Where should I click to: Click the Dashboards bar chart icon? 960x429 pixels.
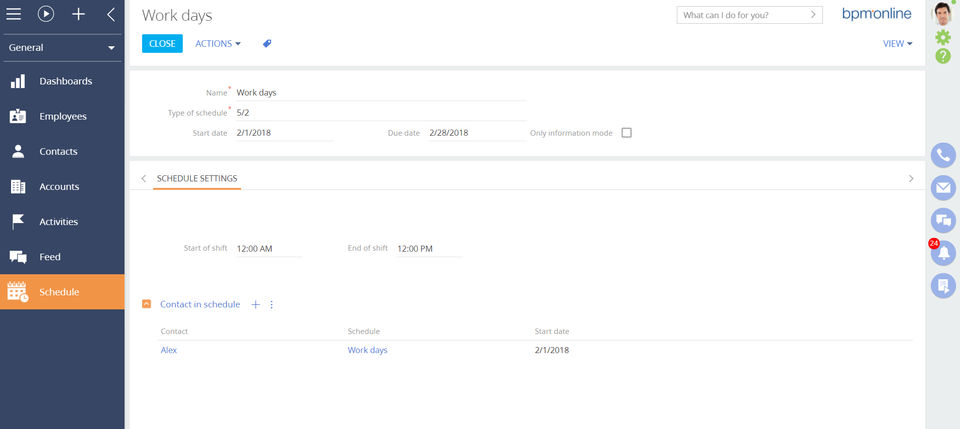pos(18,81)
